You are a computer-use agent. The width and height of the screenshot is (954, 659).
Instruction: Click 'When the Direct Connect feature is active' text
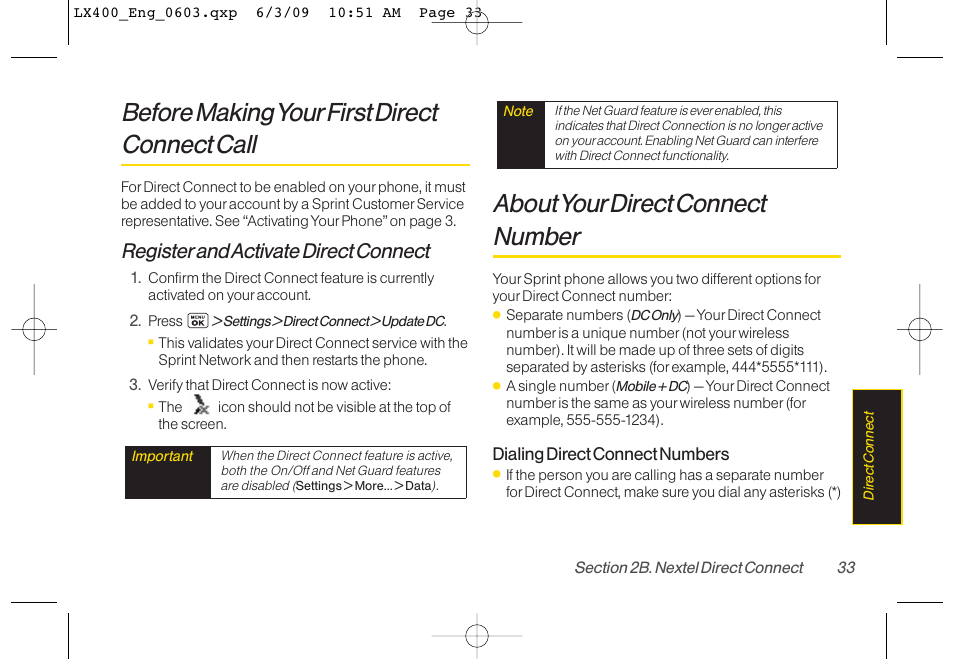coord(336,471)
